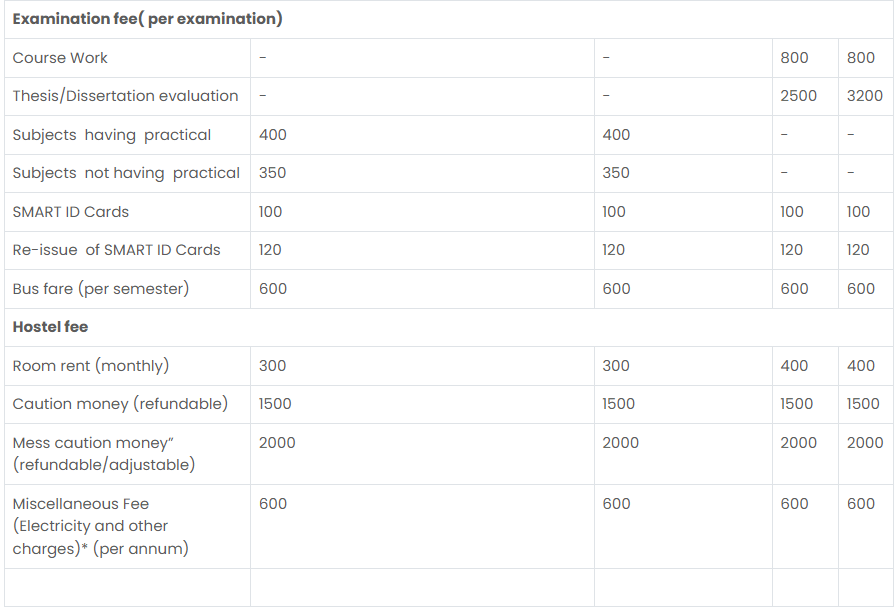Click the 'Bus fare (per semester)' label
Viewport: 895px width, 608px height.
(x=100, y=289)
